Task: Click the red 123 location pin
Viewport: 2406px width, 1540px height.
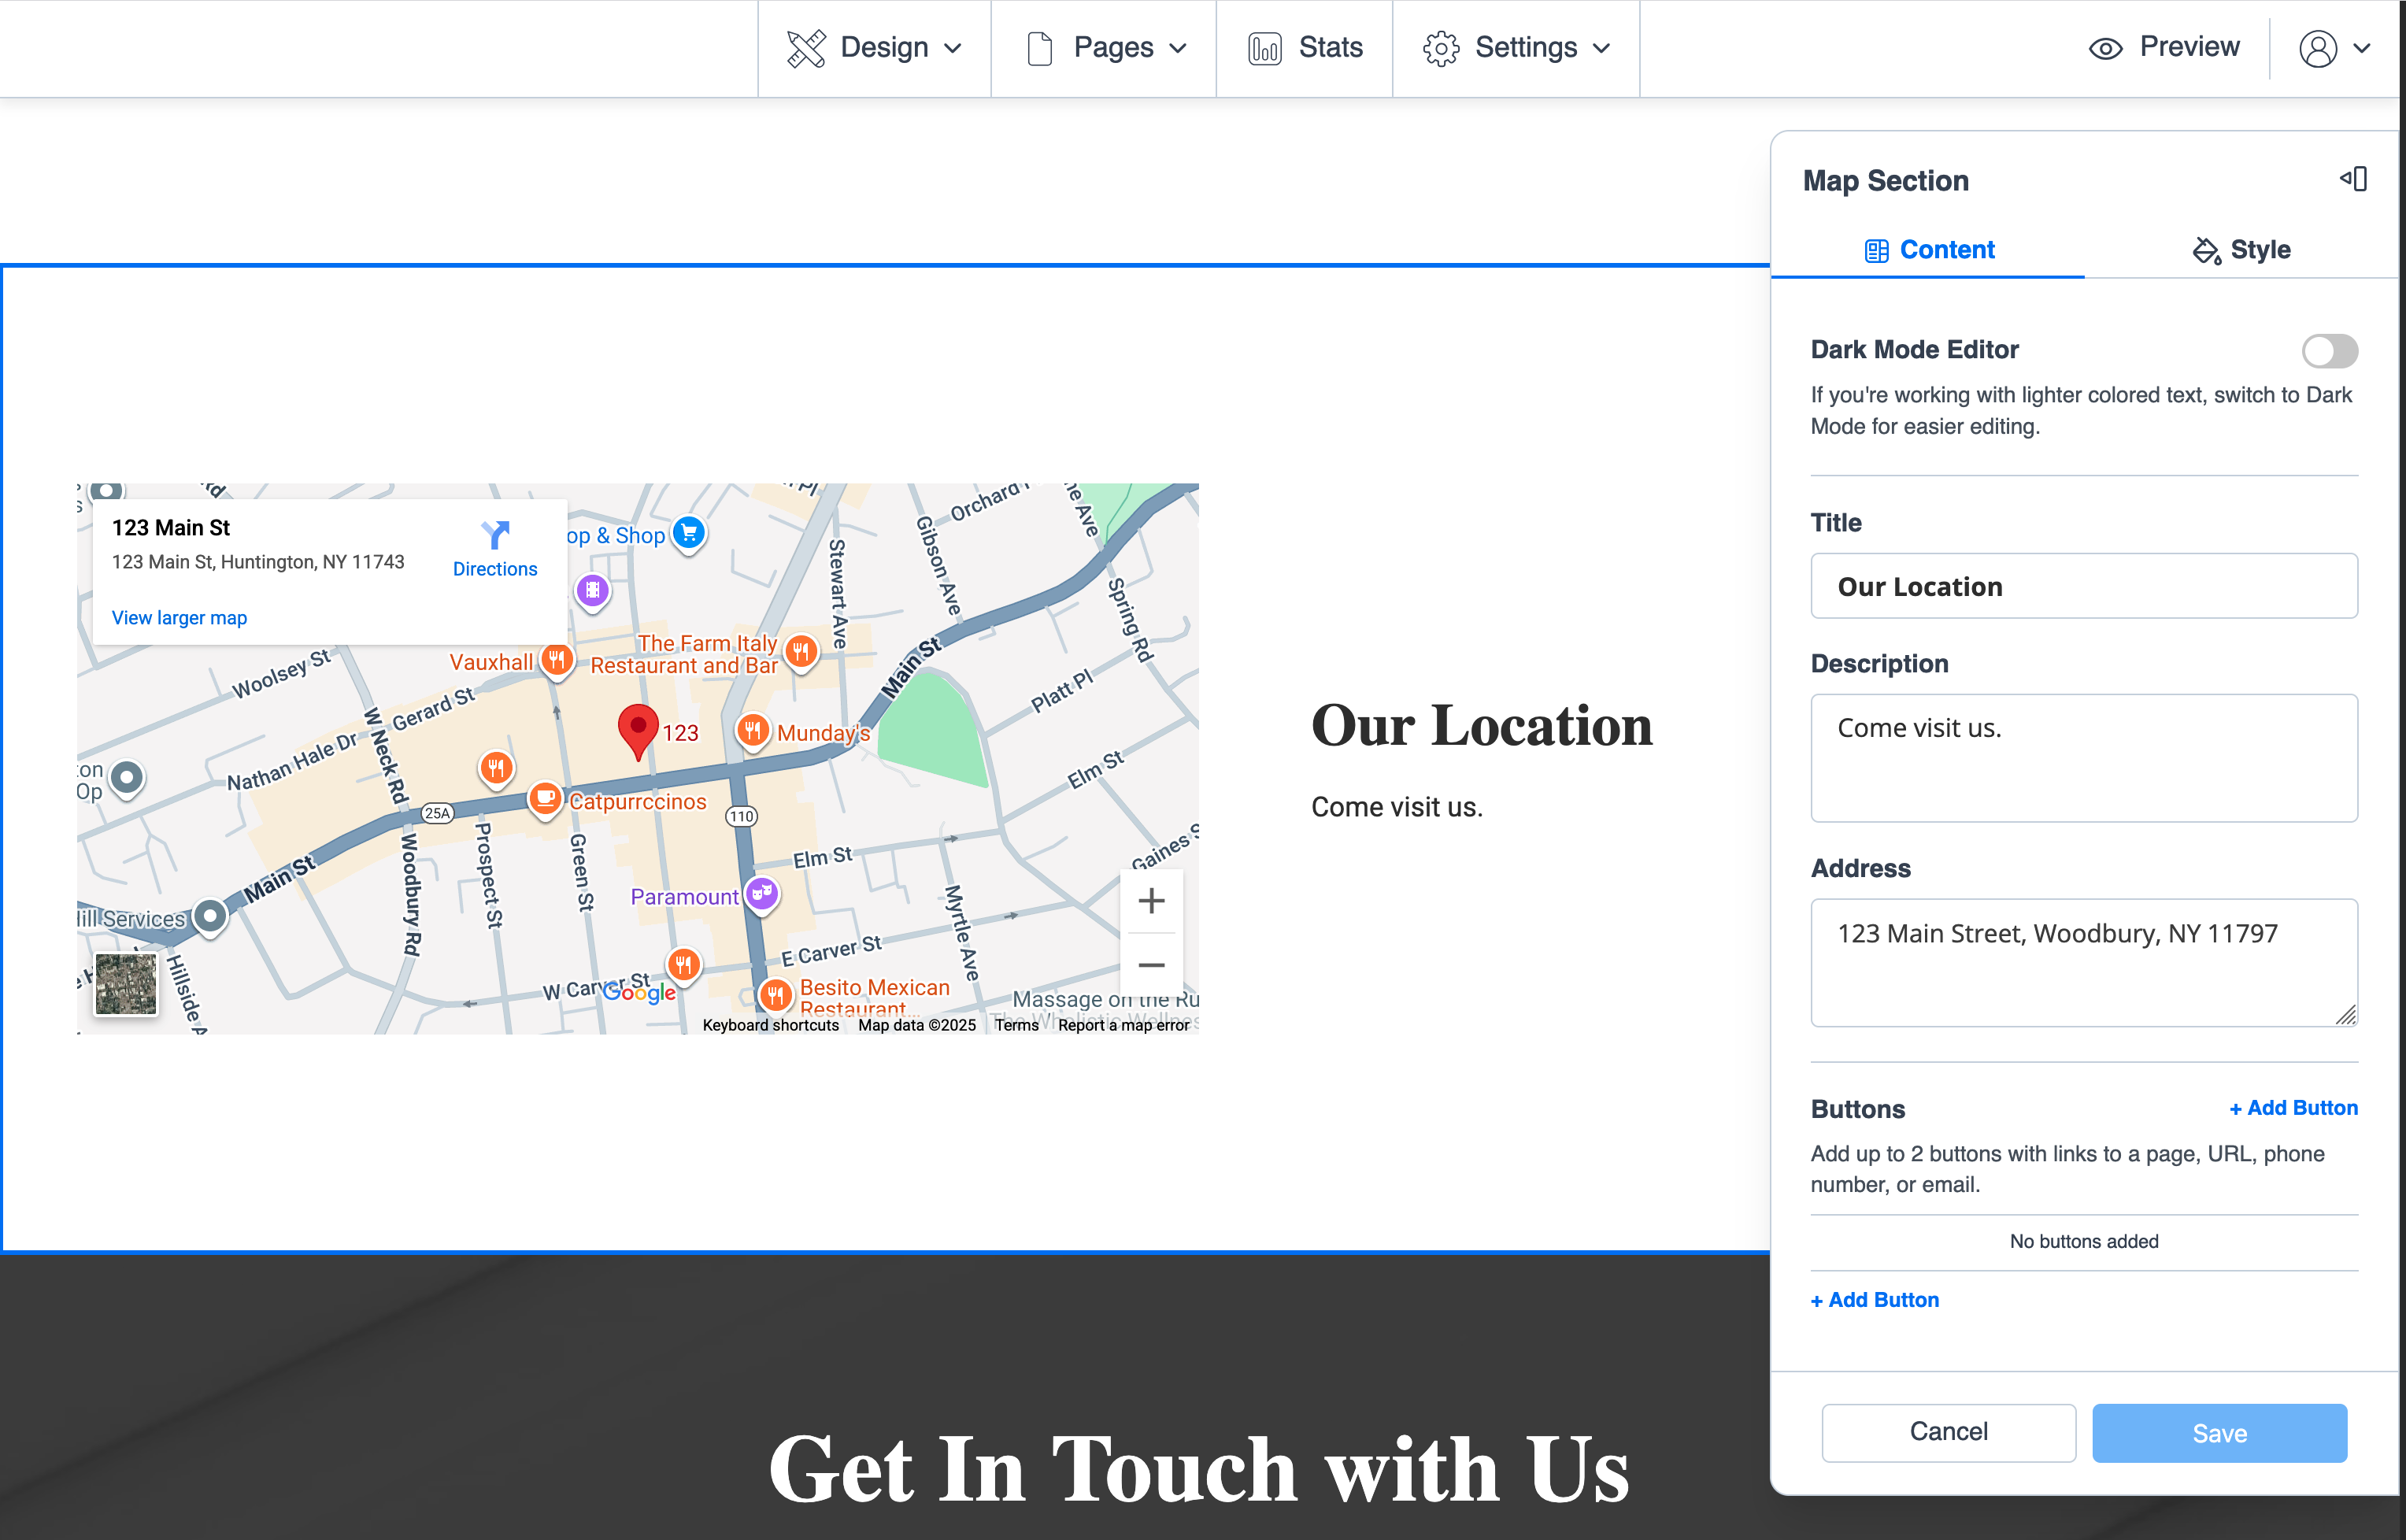Action: (x=638, y=731)
